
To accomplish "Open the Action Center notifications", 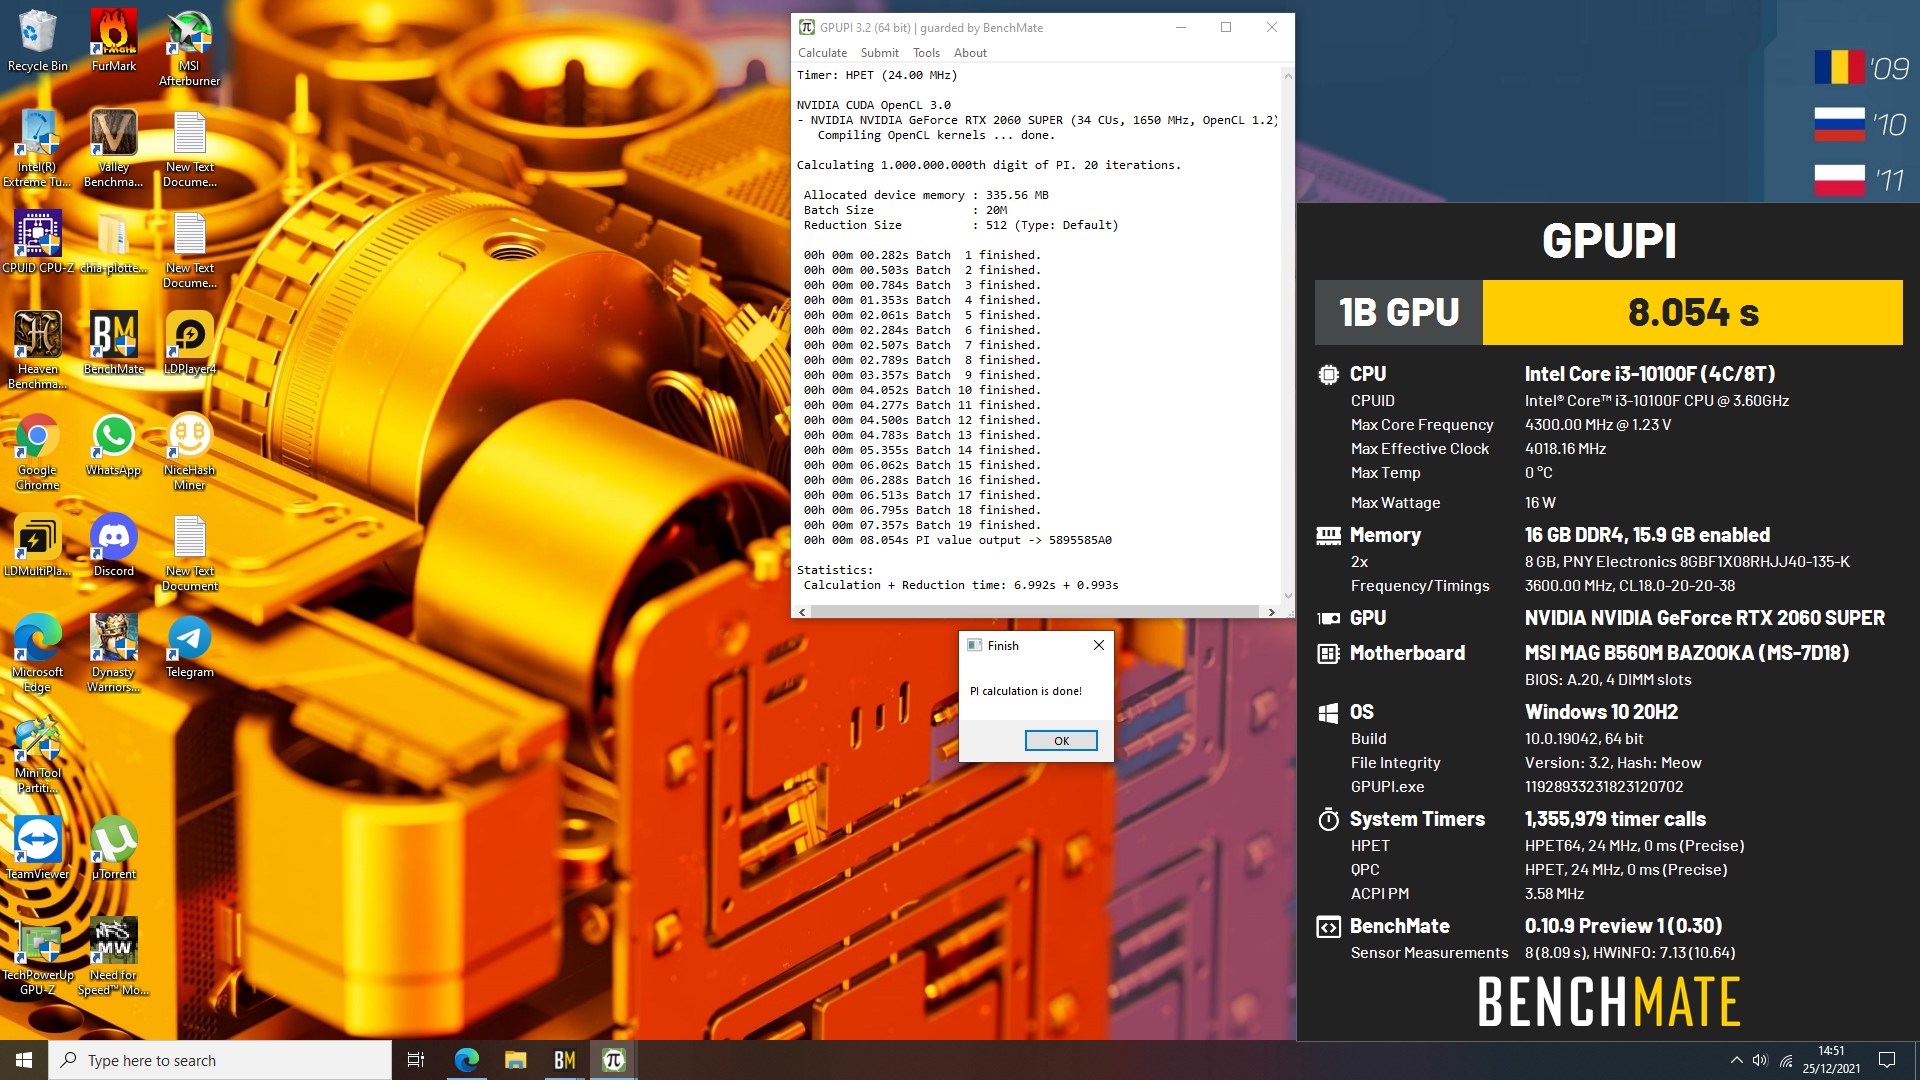I will pyautogui.click(x=1887, y=1060).
